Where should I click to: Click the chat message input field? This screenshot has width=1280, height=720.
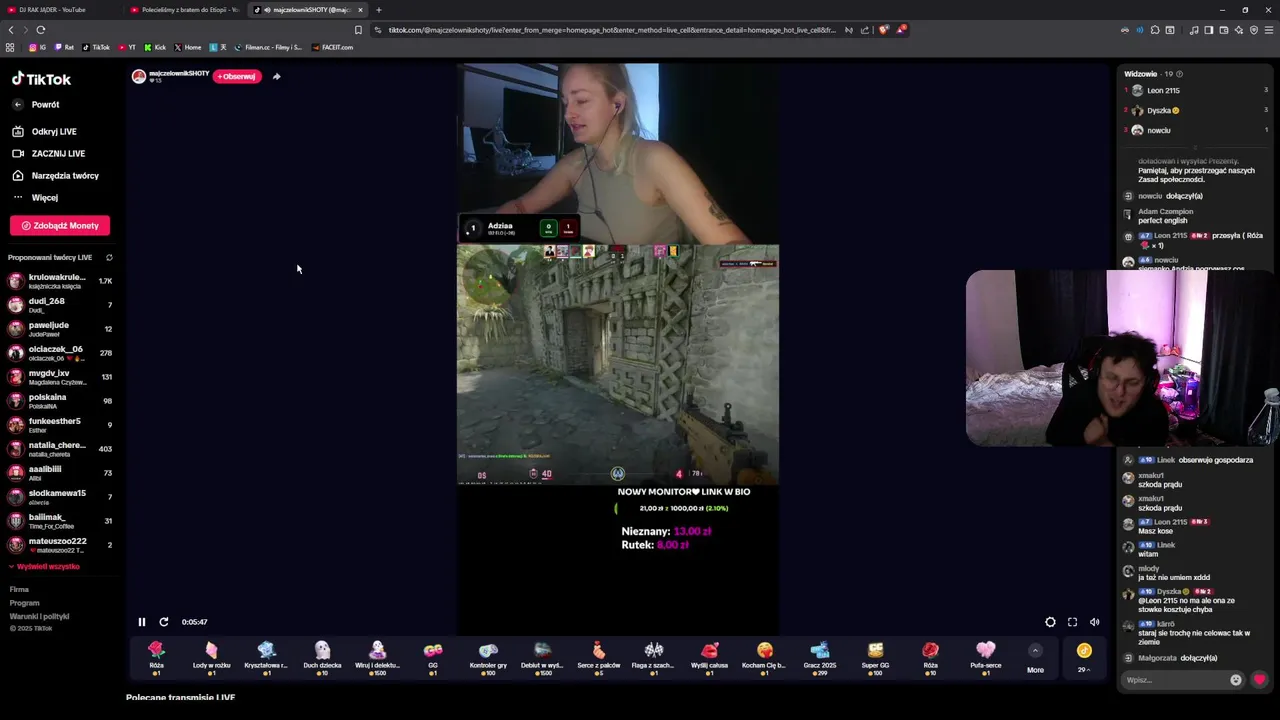click(x=1176, y=680)
